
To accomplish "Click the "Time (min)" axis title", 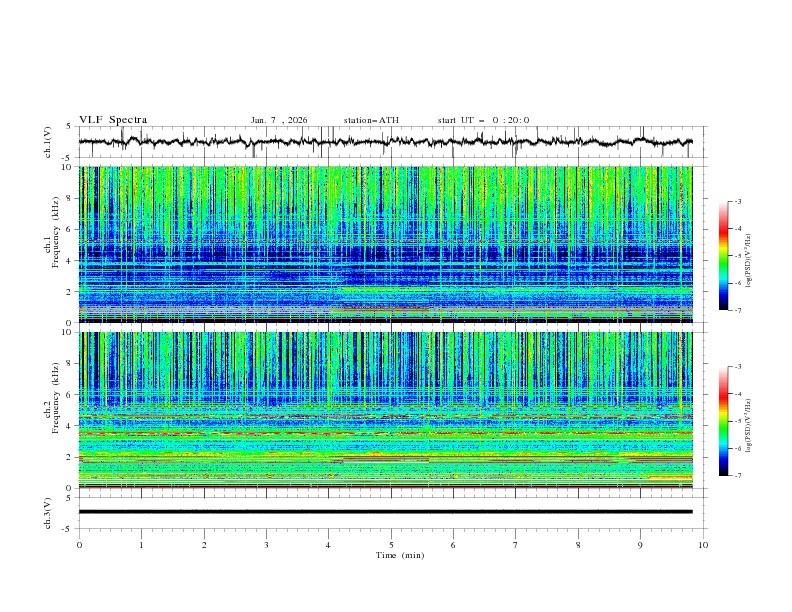I will 400,555.
